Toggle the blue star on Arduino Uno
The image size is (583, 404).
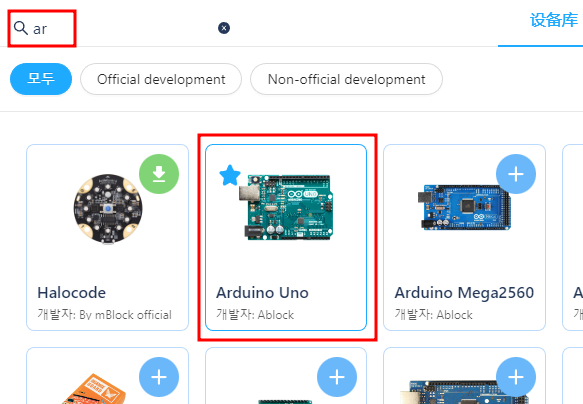click(x=230, y=175)
